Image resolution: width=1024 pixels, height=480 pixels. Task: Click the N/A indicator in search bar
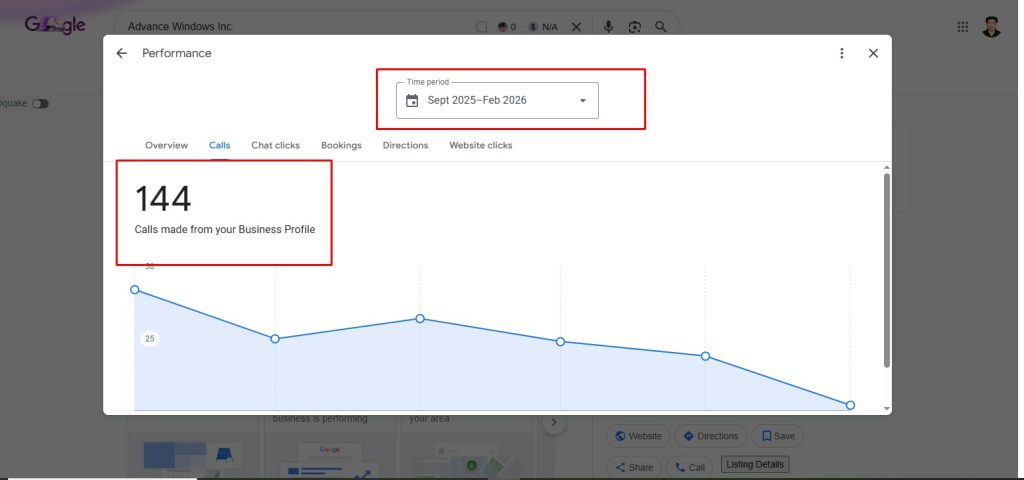tap(543, 27)
